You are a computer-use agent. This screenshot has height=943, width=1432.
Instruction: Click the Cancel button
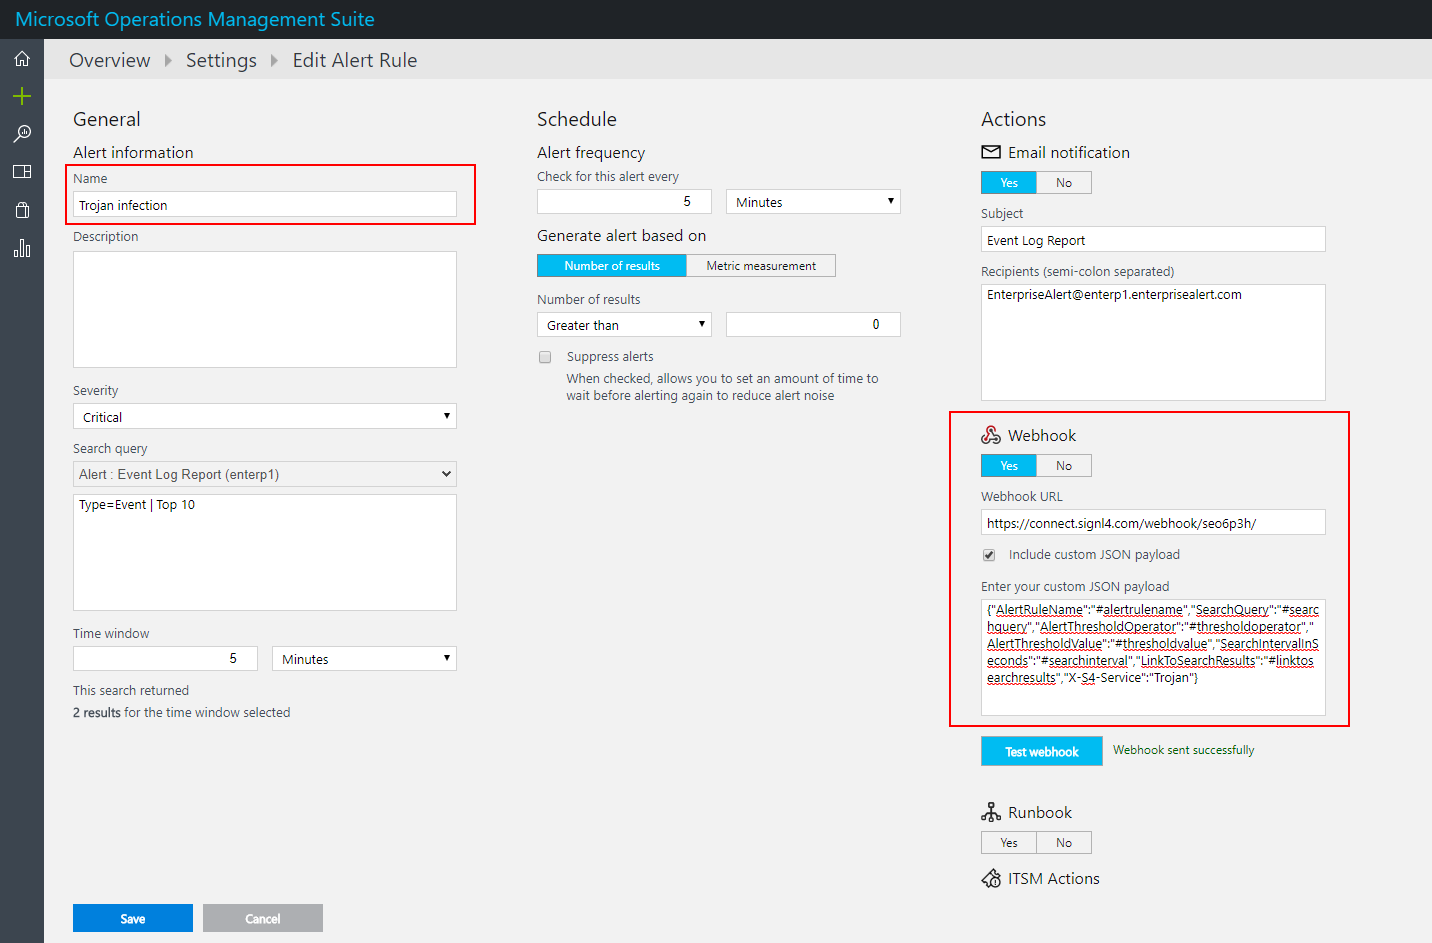(x=263, y=918)
